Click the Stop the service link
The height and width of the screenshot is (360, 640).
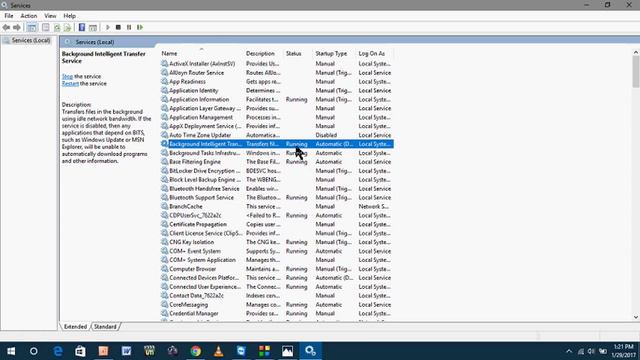tap(67, 76)
